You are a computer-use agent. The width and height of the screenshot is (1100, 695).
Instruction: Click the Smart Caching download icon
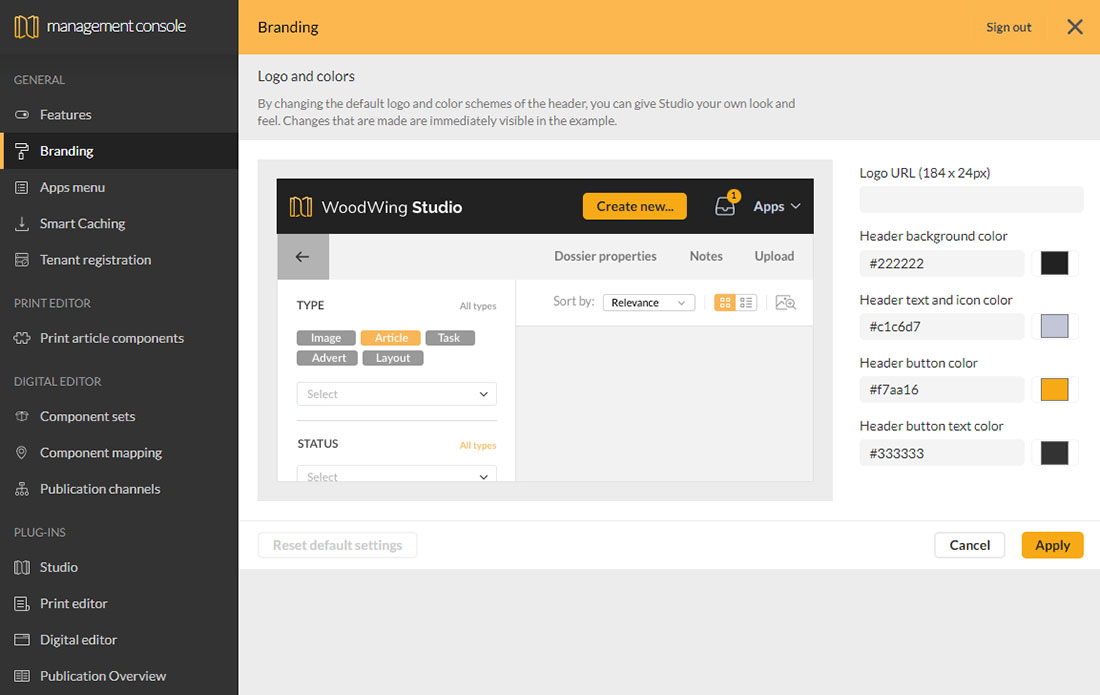tap(22, 224)
